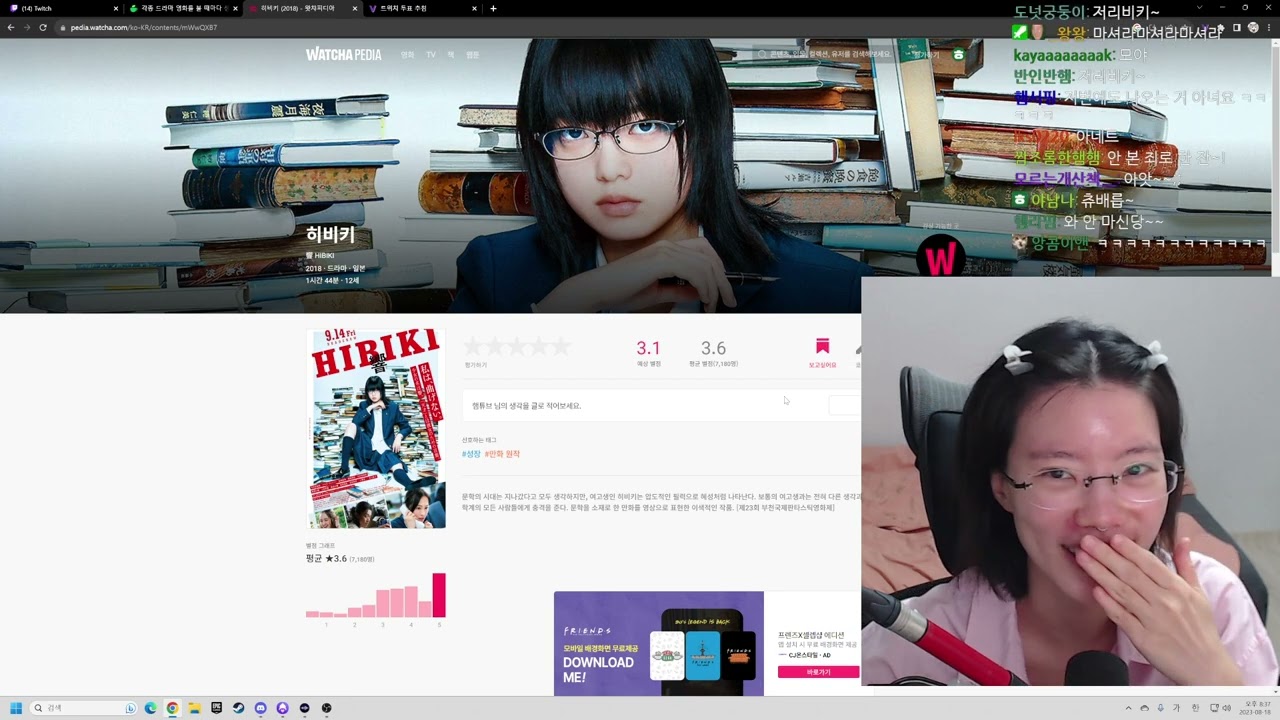Click the comment prompt box 생각을 글로 적어보세요
Viewport: 1280px width, 720px height.
(x=660, y=405)
